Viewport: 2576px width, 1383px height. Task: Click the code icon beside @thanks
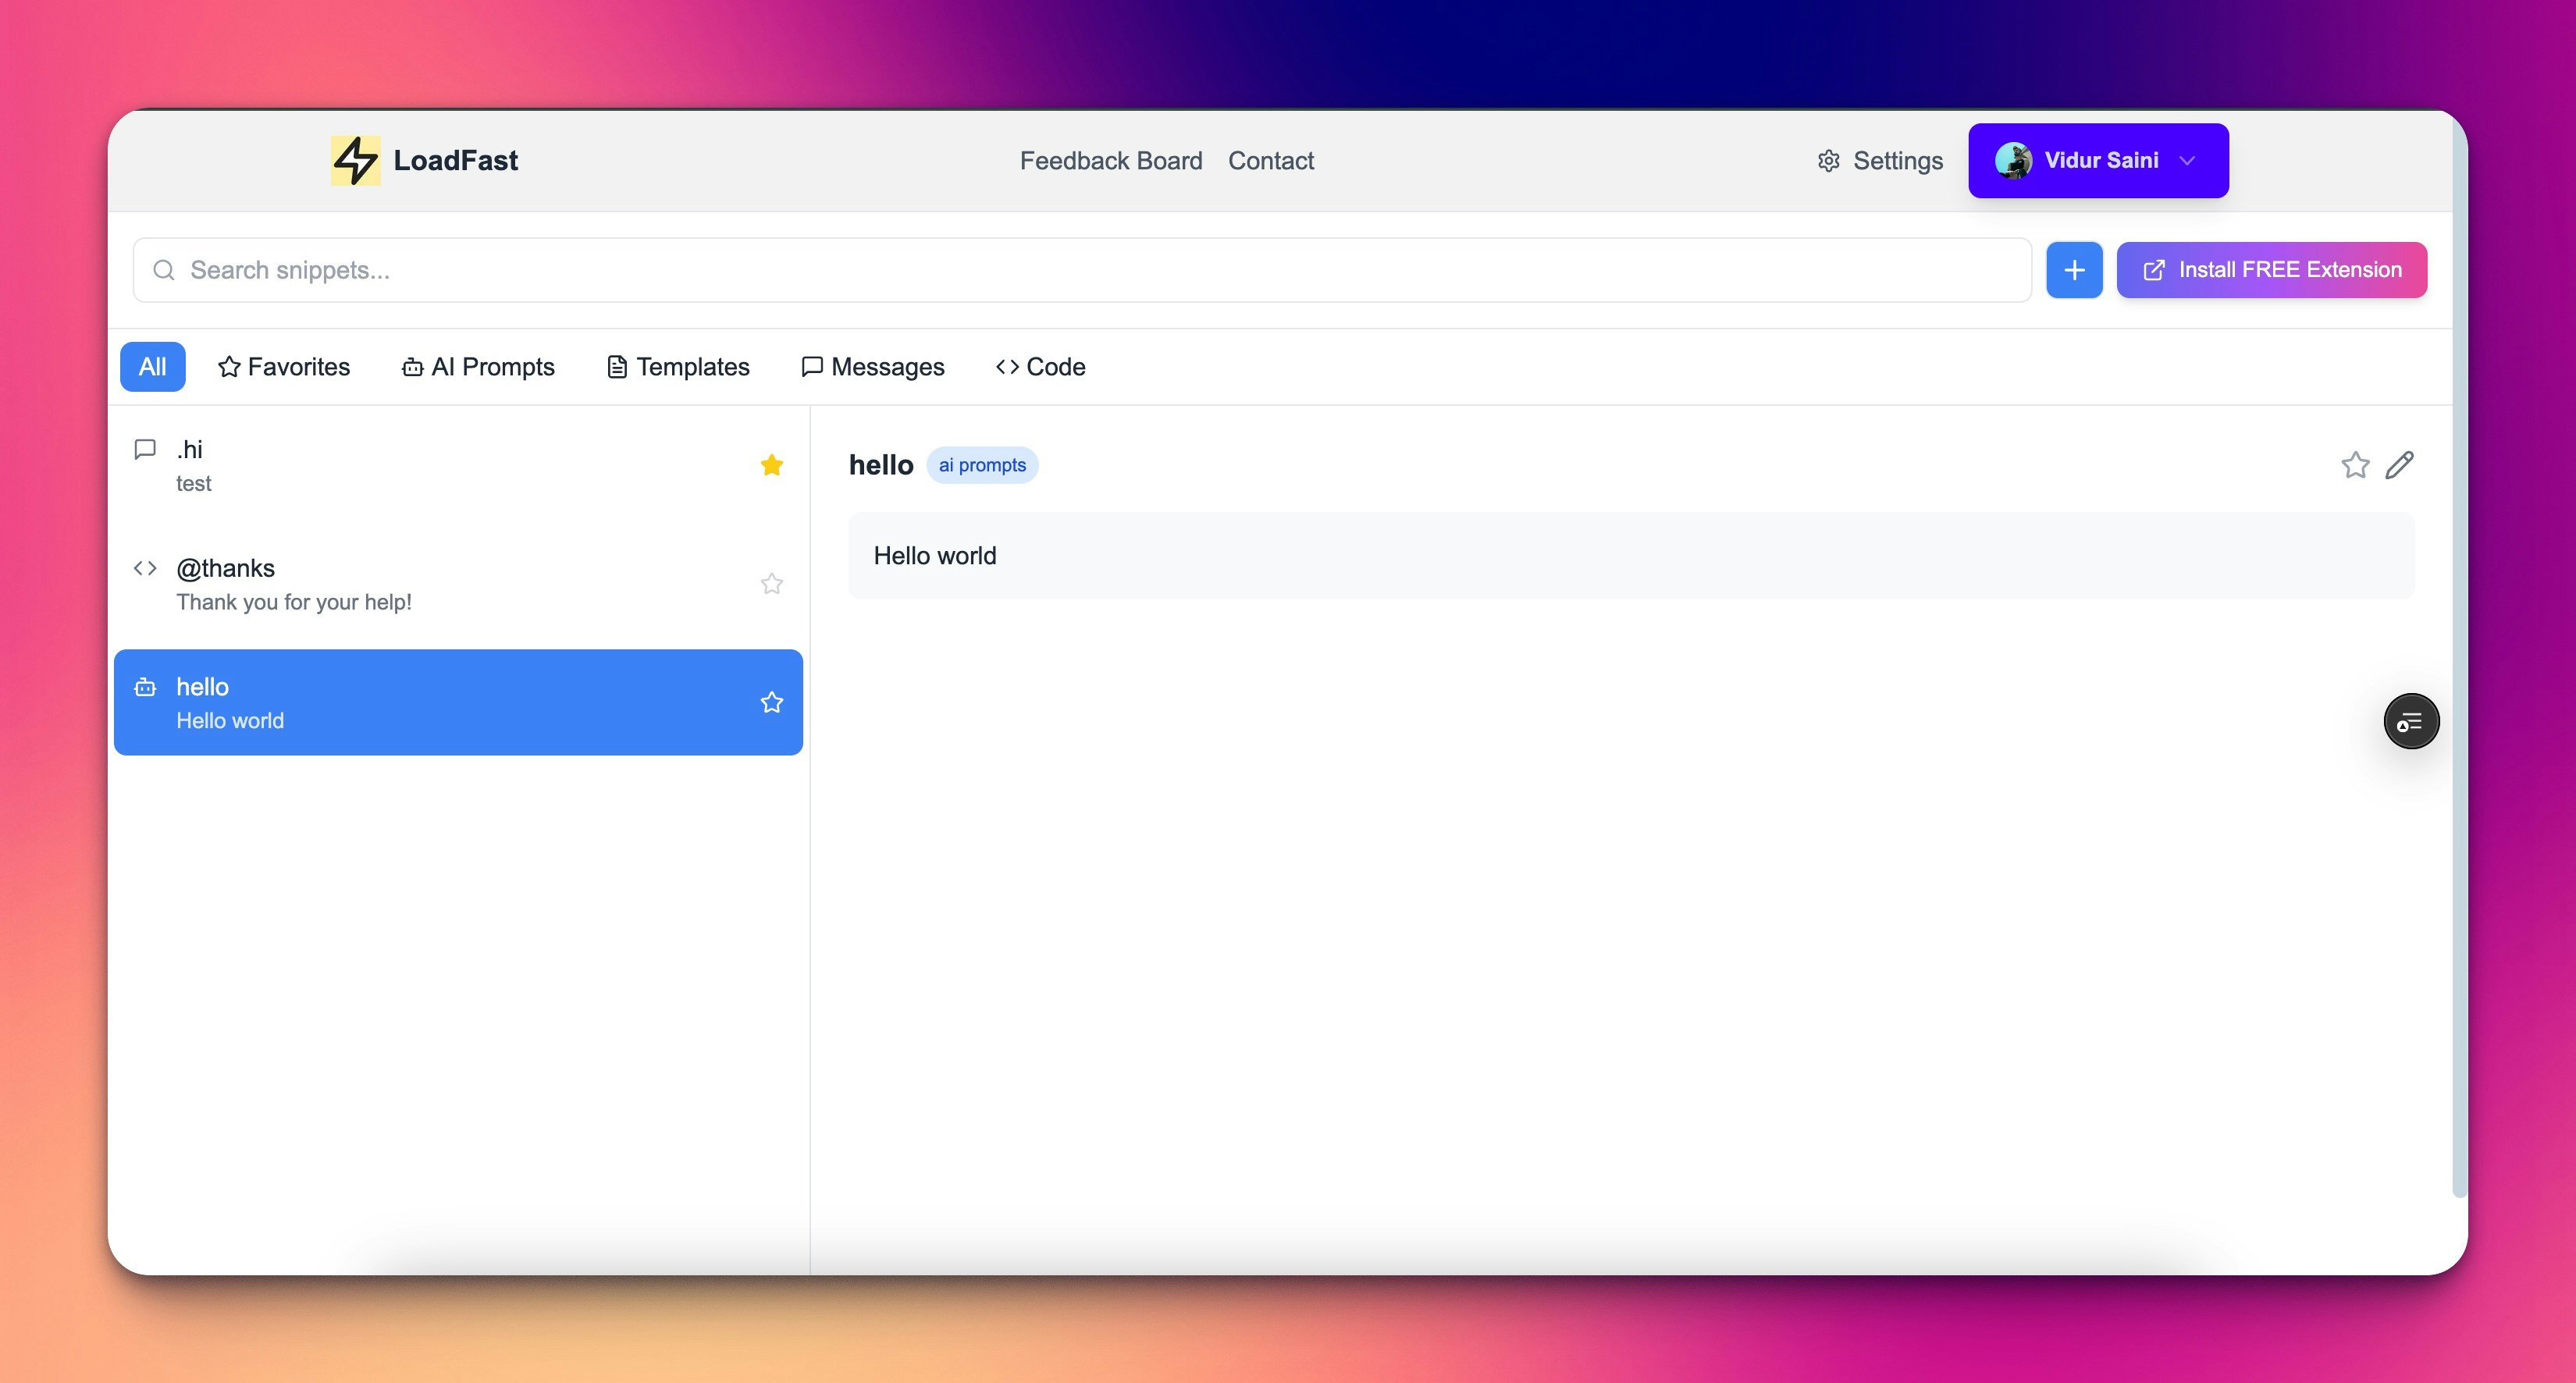coord(145,568)
